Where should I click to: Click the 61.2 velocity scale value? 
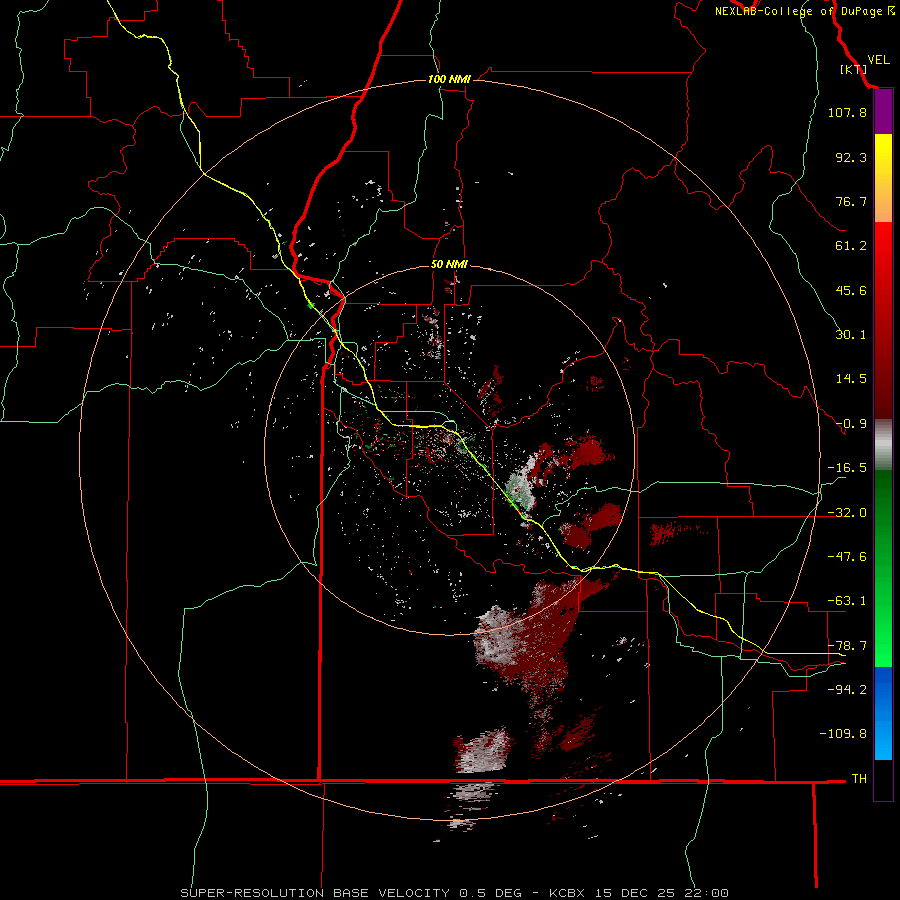[x=851, y=246]
